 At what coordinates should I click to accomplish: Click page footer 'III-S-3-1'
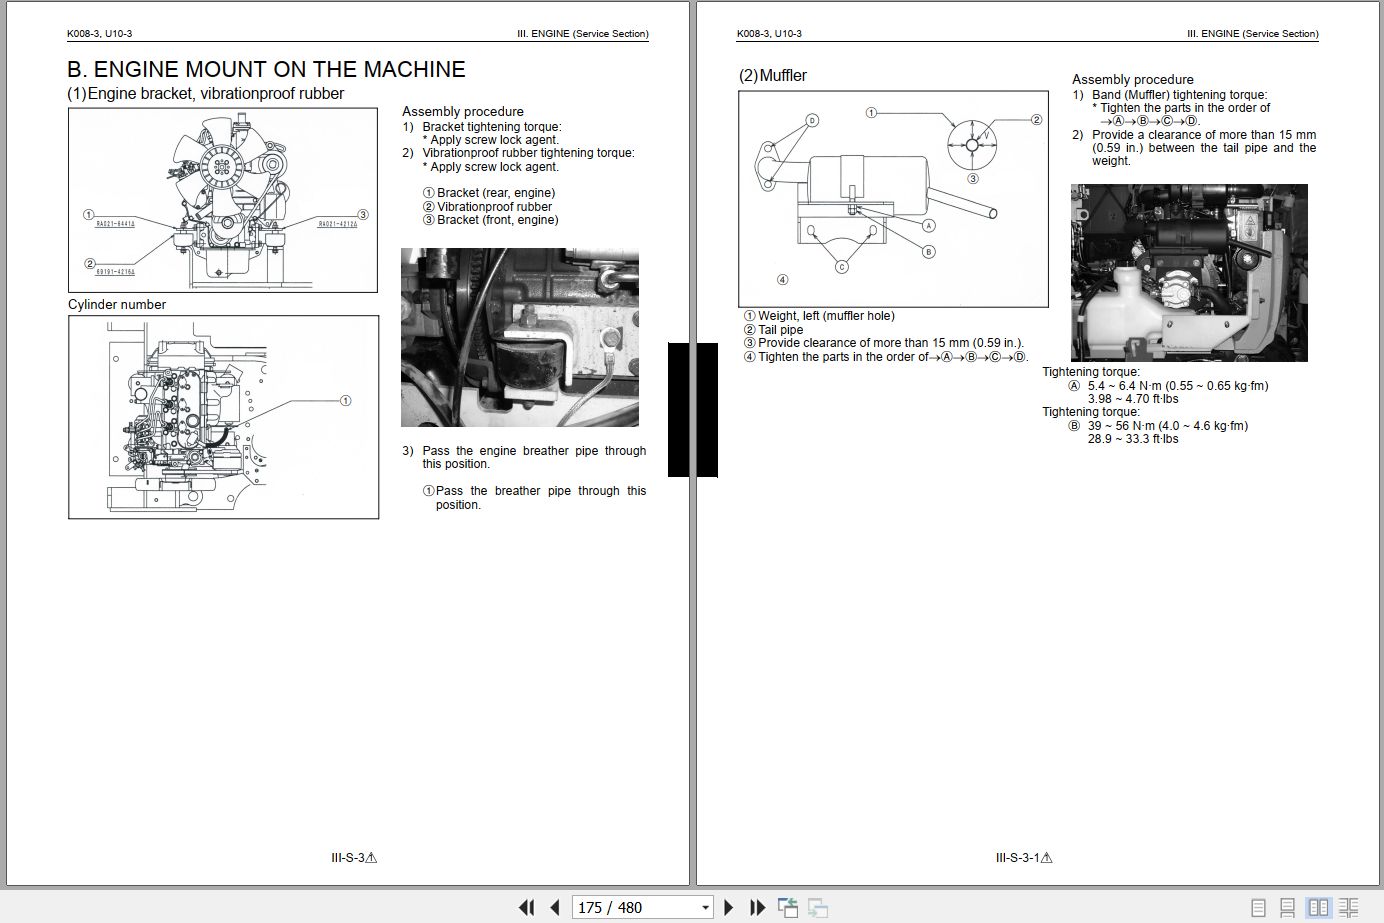click(x=1024, y=858)
